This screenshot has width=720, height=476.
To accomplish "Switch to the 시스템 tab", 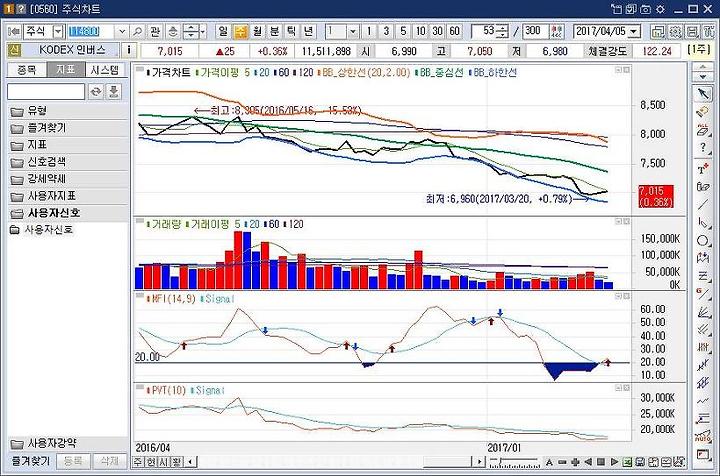I will click(105, 70).
